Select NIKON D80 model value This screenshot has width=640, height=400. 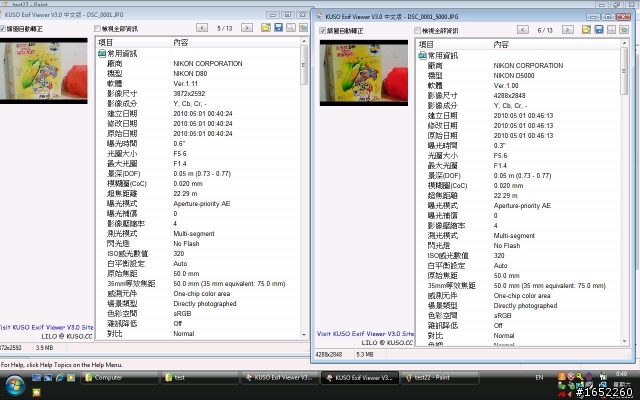190,73
